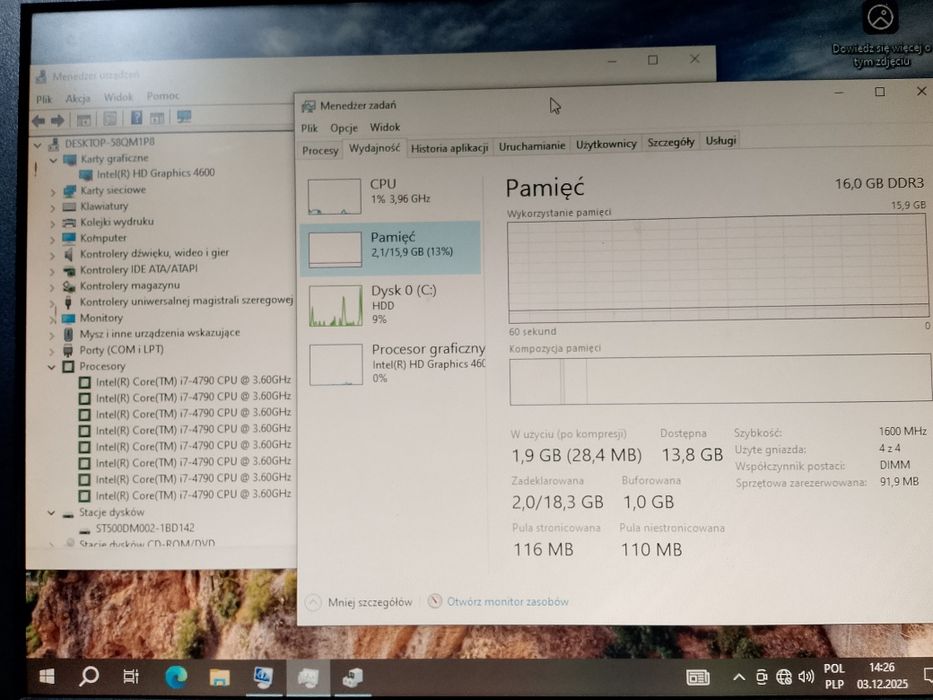The height and width of the screenshot is (700, 933).
Task: Open Pomoc menu in Device Manager
Action: point(162,96)
